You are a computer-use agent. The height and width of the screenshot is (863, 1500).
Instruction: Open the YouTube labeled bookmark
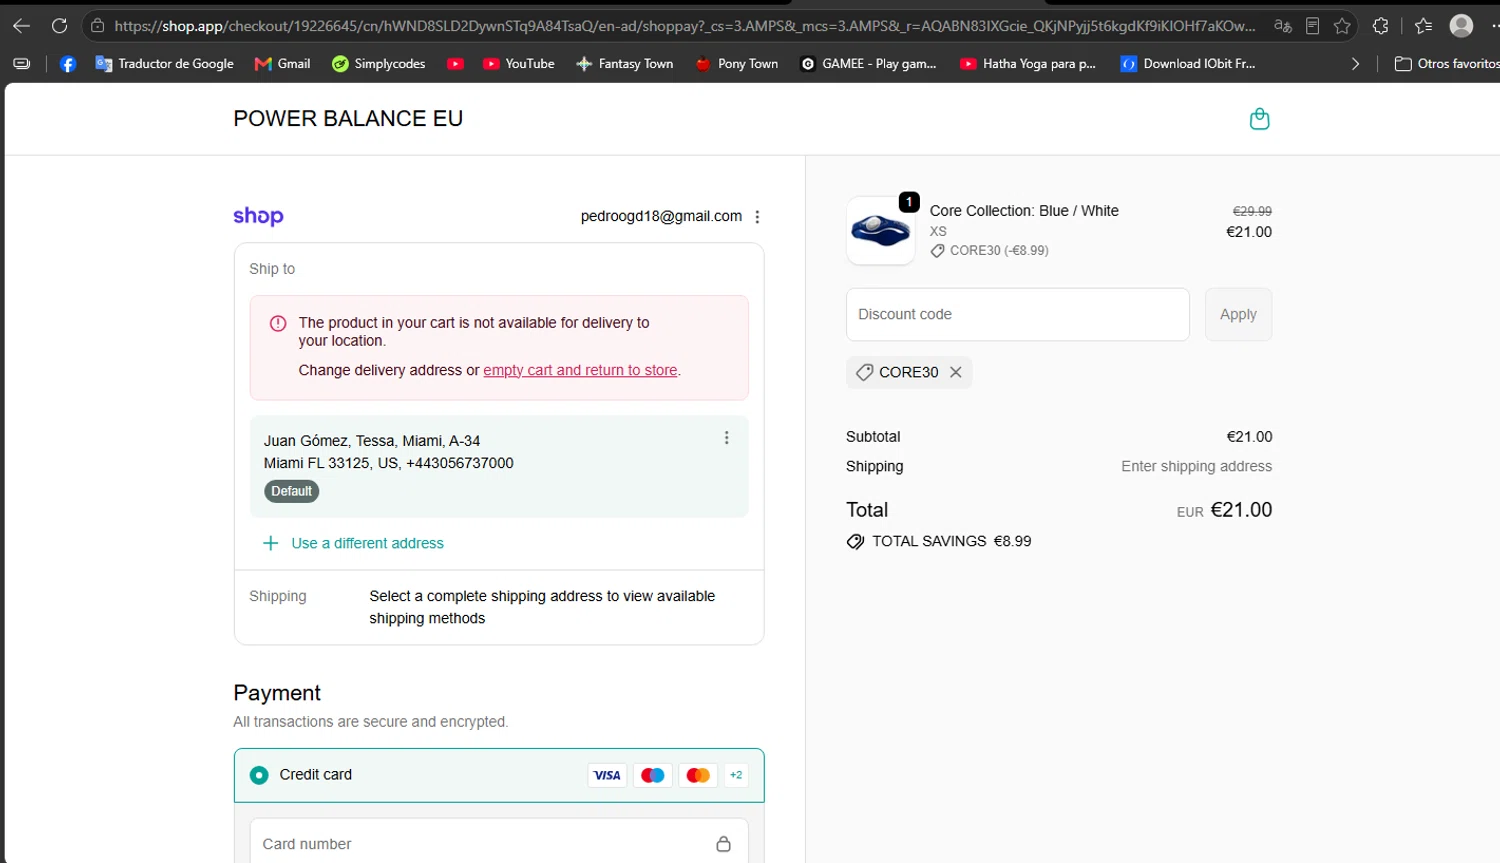point(519,64)
